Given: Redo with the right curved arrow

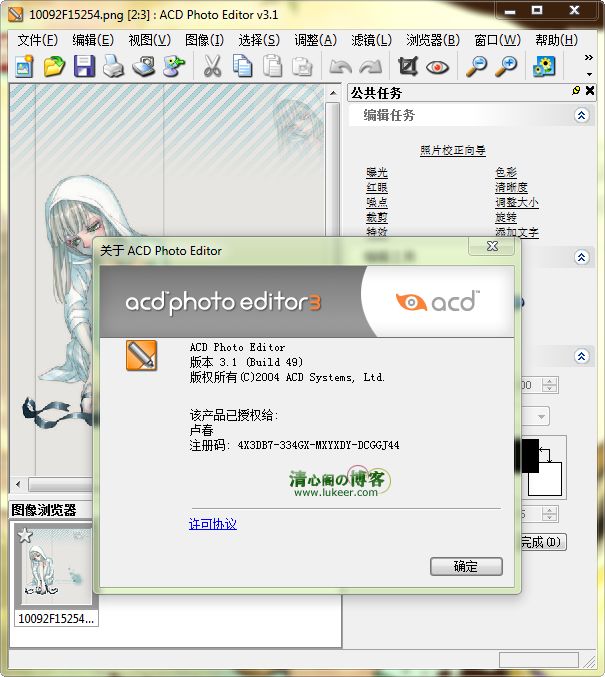Looking at the screenshot, I should (x=371, y=67).
